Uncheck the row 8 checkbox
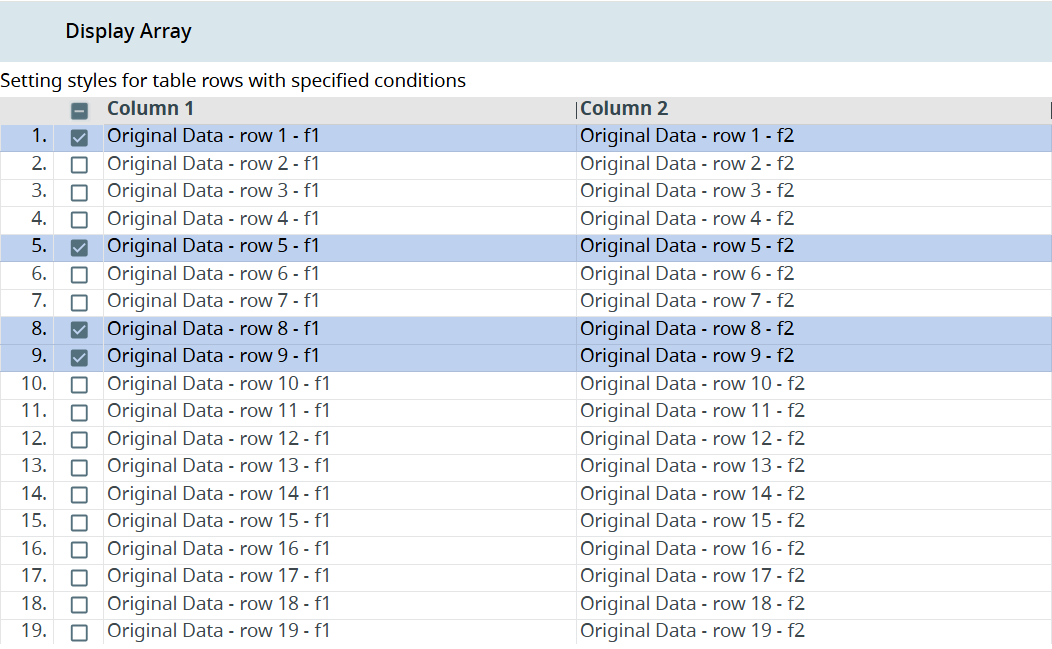The height and width of the screenshot is (649, 1052). tap(80, 330)
